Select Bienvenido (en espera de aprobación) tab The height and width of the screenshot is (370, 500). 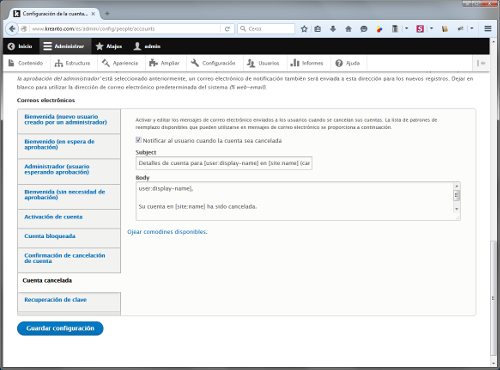69,146
